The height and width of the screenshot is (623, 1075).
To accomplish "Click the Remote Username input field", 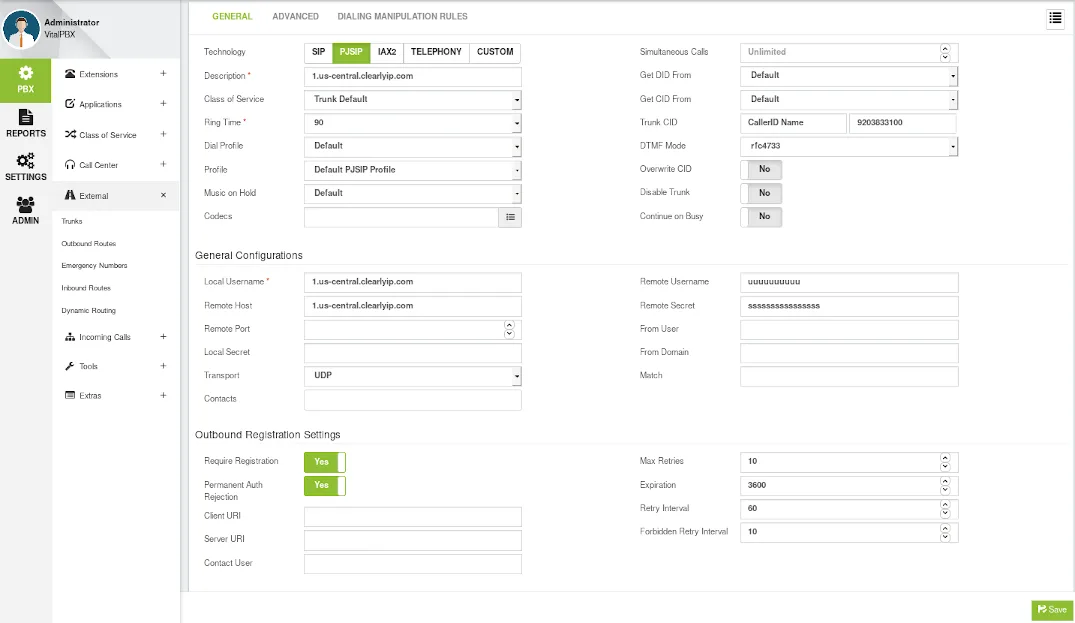I will [x=849, y=282].
